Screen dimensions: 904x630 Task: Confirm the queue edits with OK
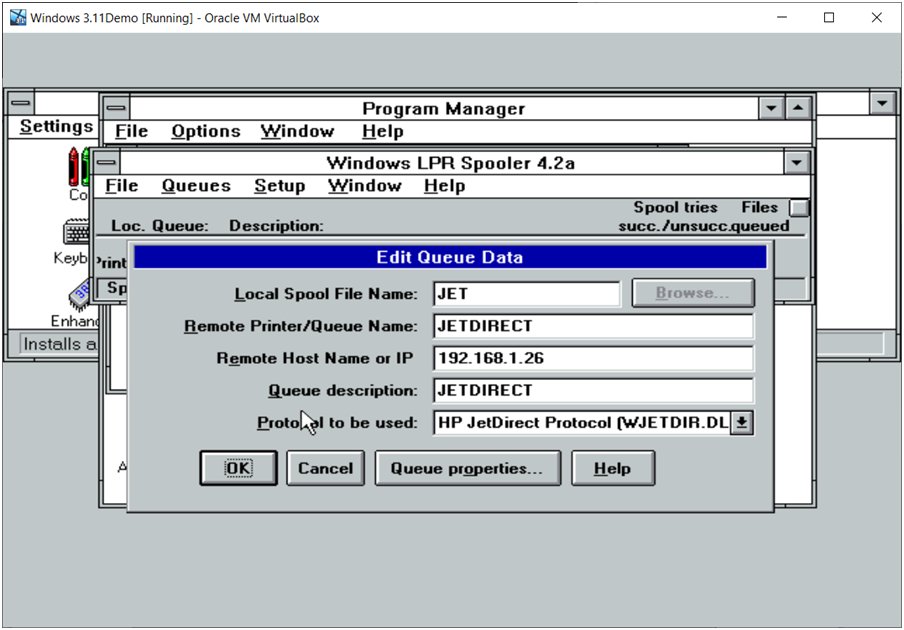238,468
